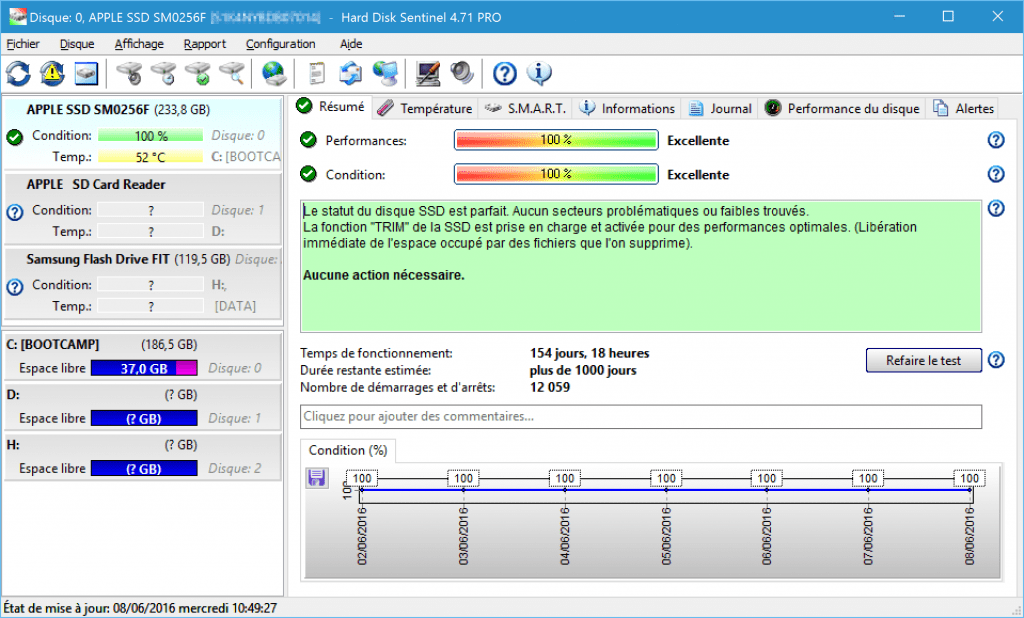The image size is (1024, 618).
Task: Select the Samsung Flash Drive FIT disk entry
Action: [143, 283]
